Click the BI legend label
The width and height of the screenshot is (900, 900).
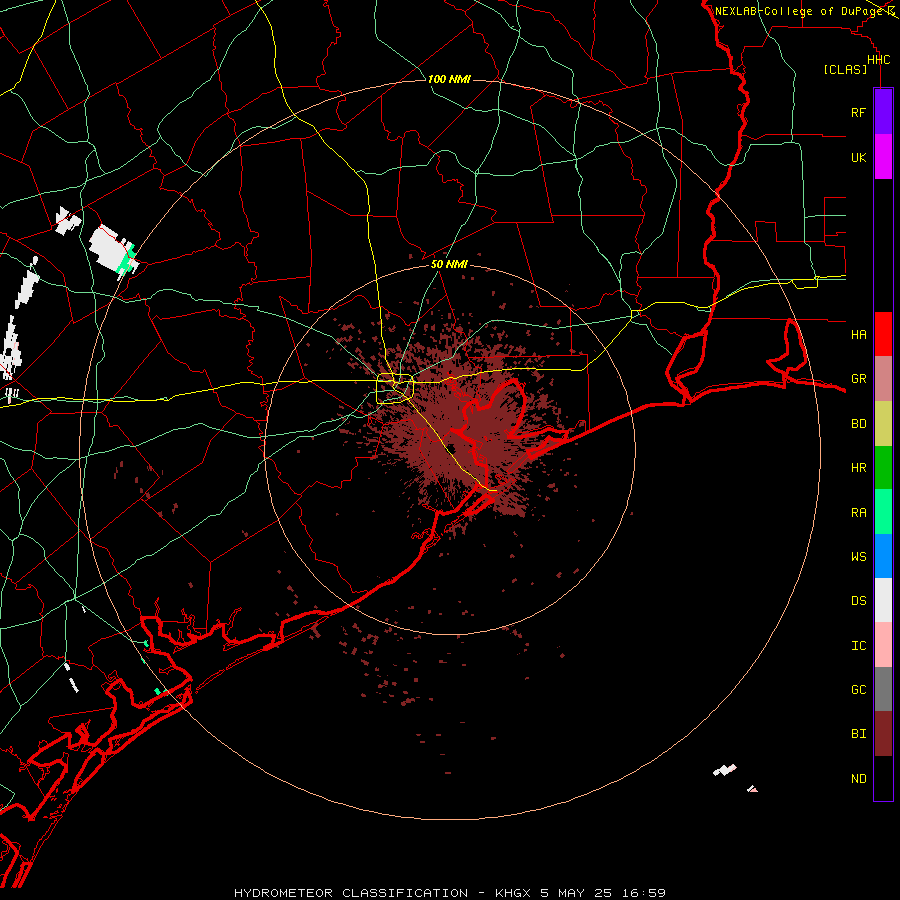(858, 734)
